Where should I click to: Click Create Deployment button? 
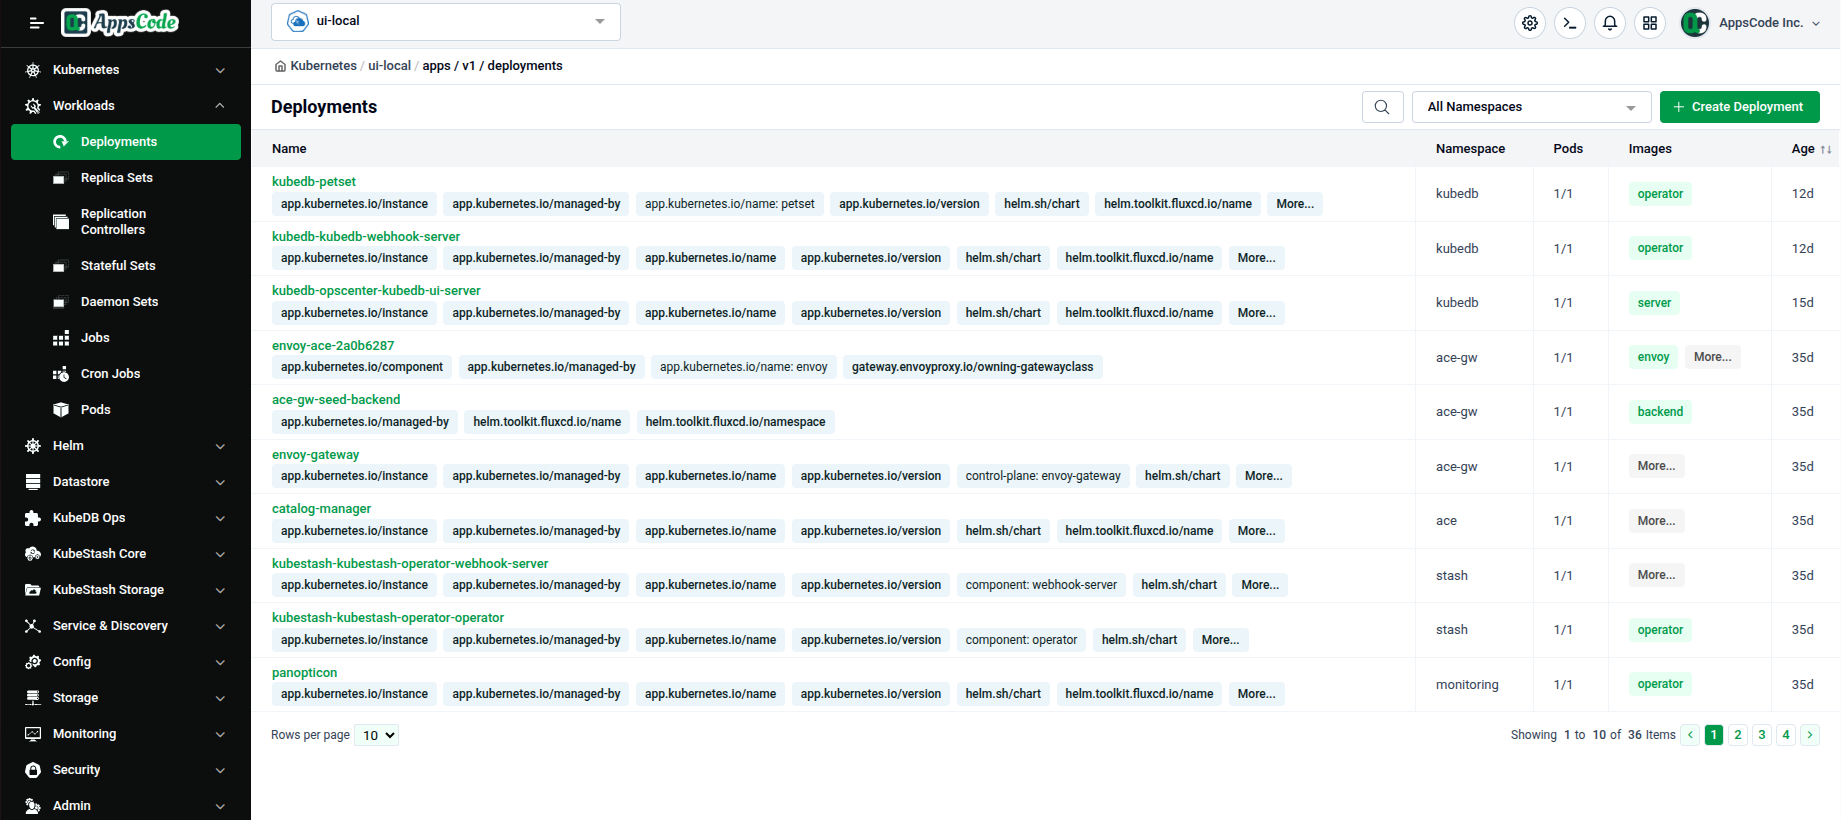click(1739, 107)
